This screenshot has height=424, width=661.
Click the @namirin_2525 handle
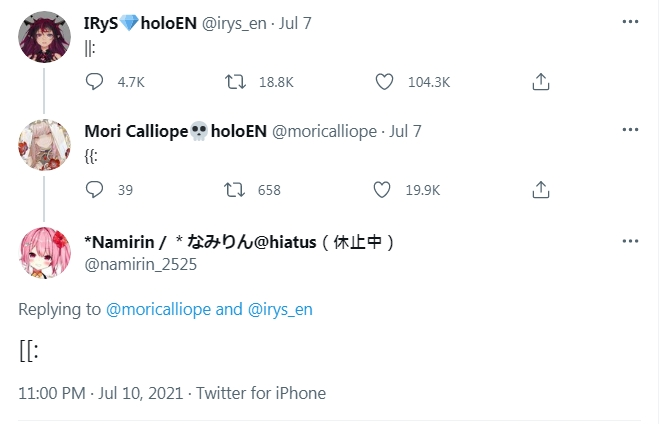141,264
